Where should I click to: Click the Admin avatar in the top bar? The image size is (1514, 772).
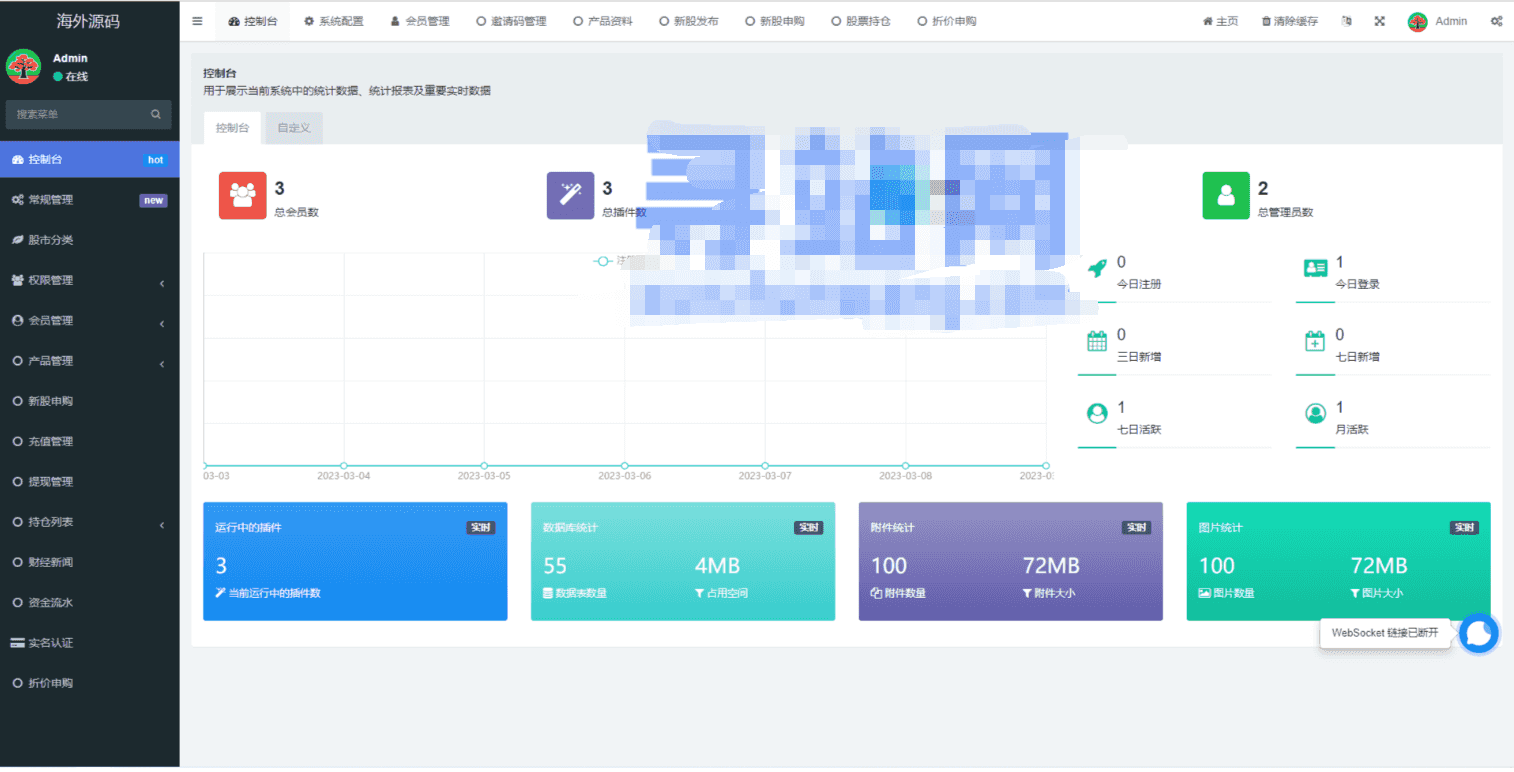click(x=1417, y=21)
